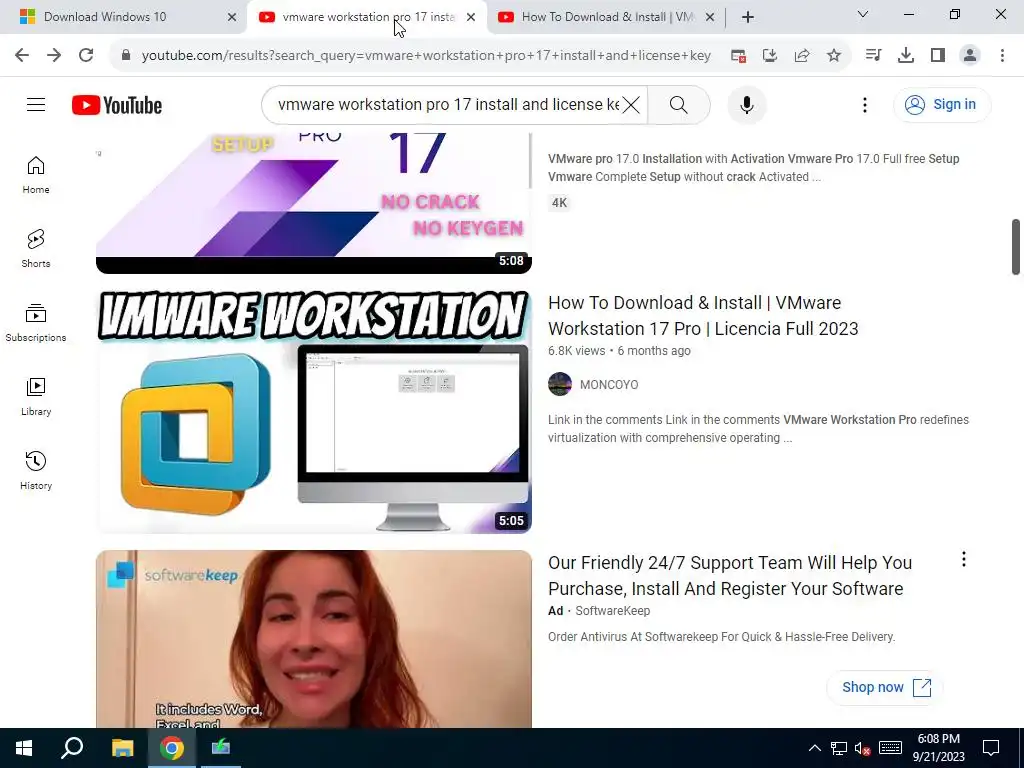1024x768 pixels.
Task: Reload the current page
Action: [x=86, y=56]
